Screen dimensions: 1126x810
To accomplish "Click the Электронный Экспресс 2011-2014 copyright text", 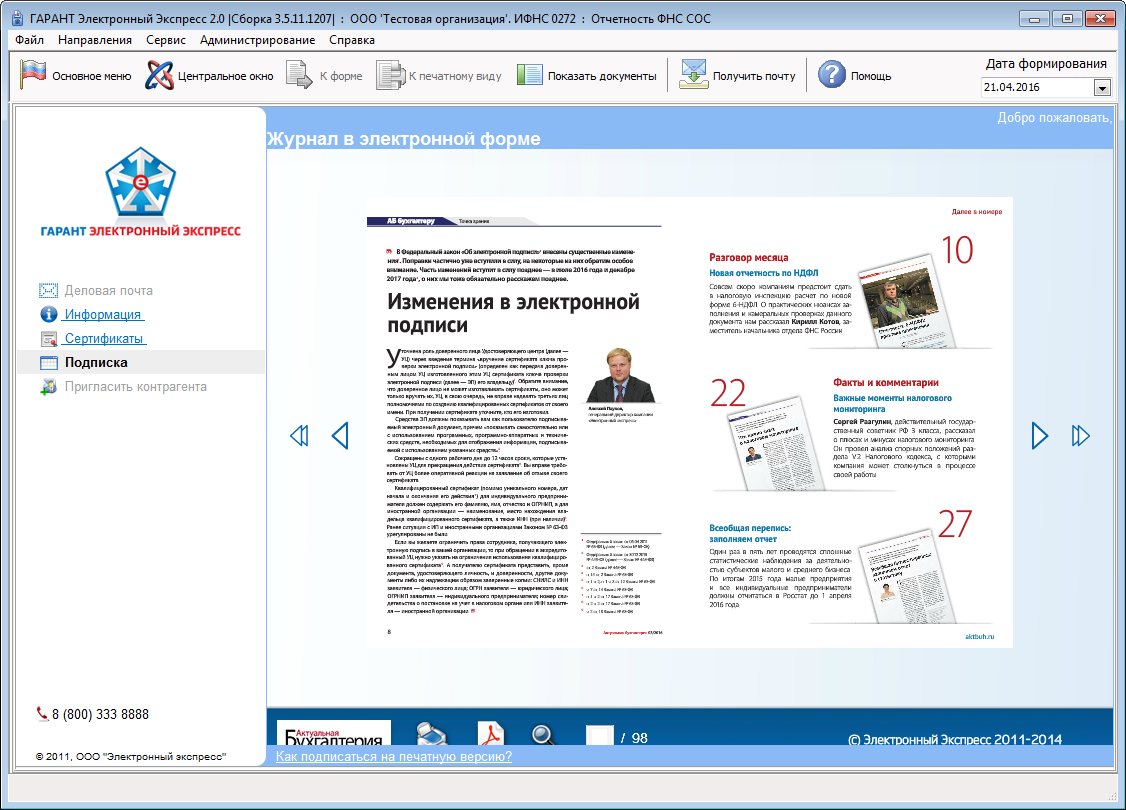I will click(955, 739).
